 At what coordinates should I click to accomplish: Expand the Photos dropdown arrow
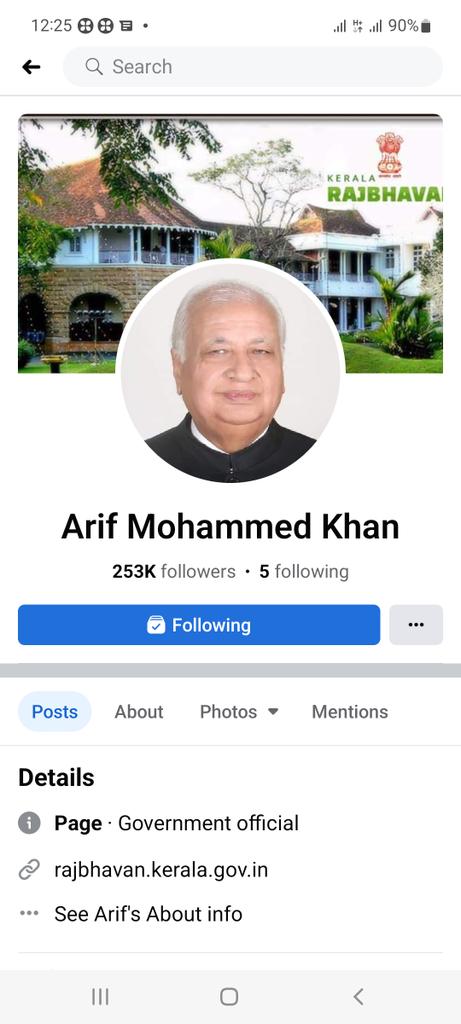[x=273, y=711]
